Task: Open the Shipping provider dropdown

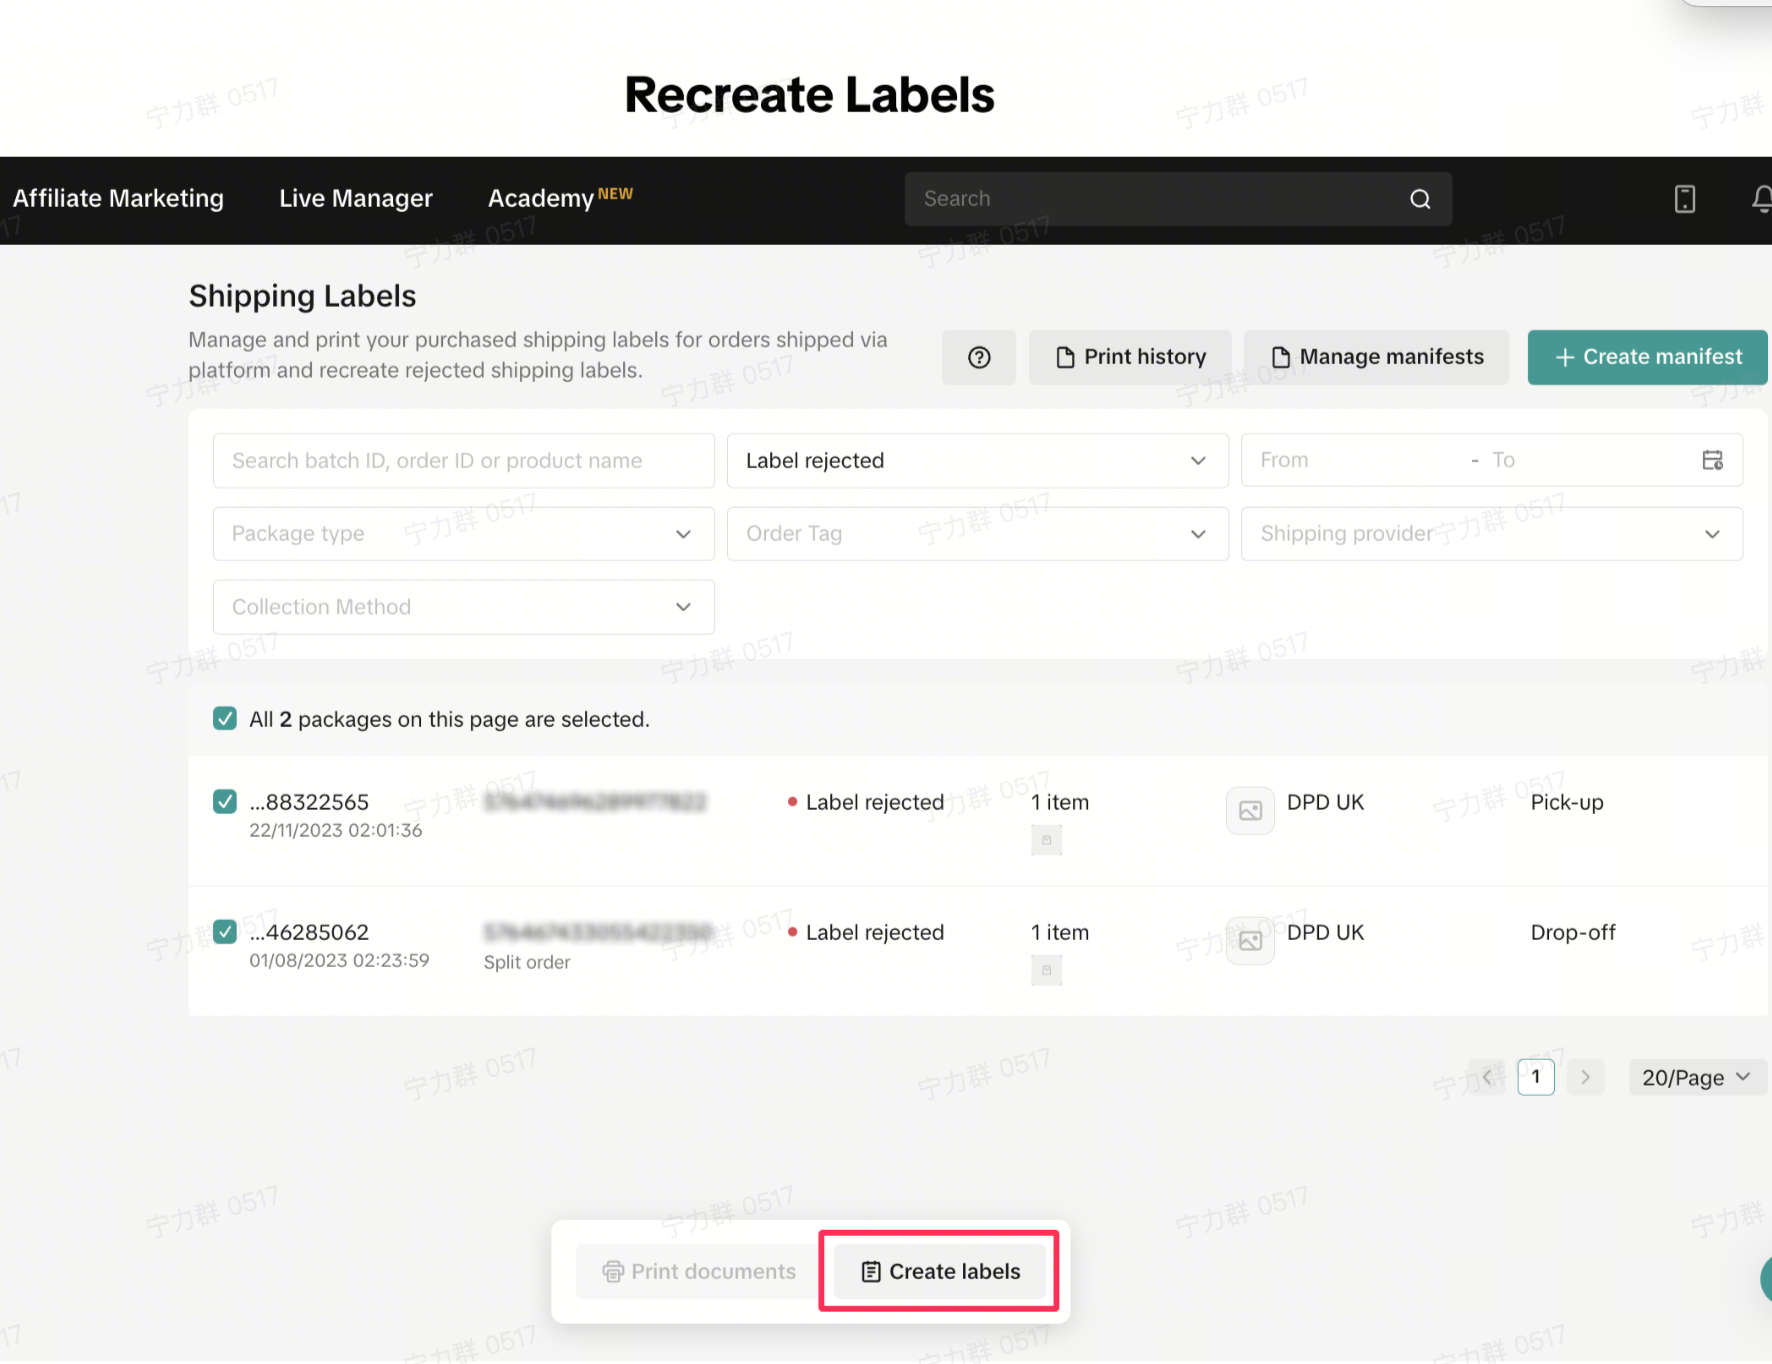Action: (1491, 534)
